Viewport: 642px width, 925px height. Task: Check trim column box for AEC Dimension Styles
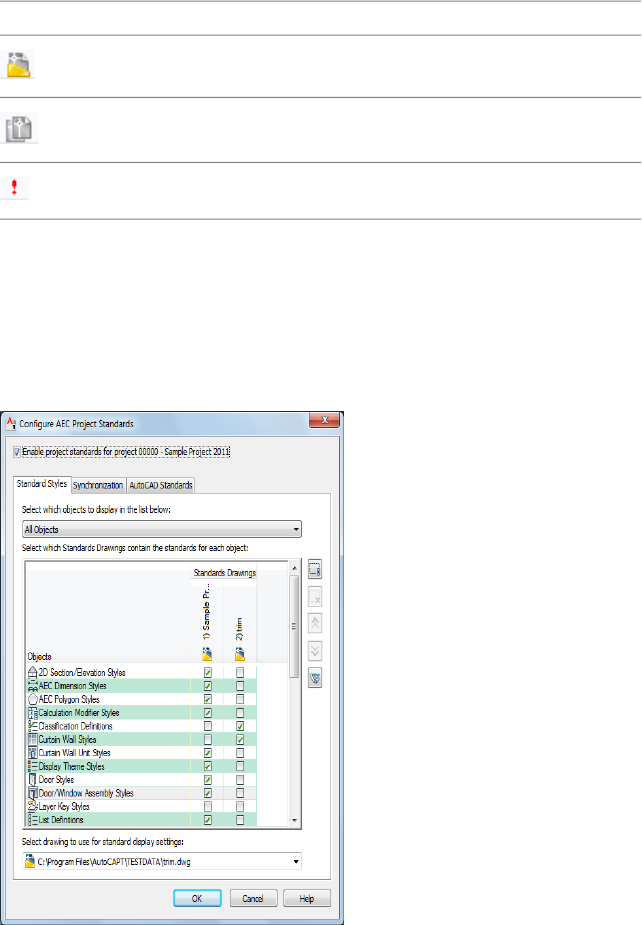coord(240,685)
